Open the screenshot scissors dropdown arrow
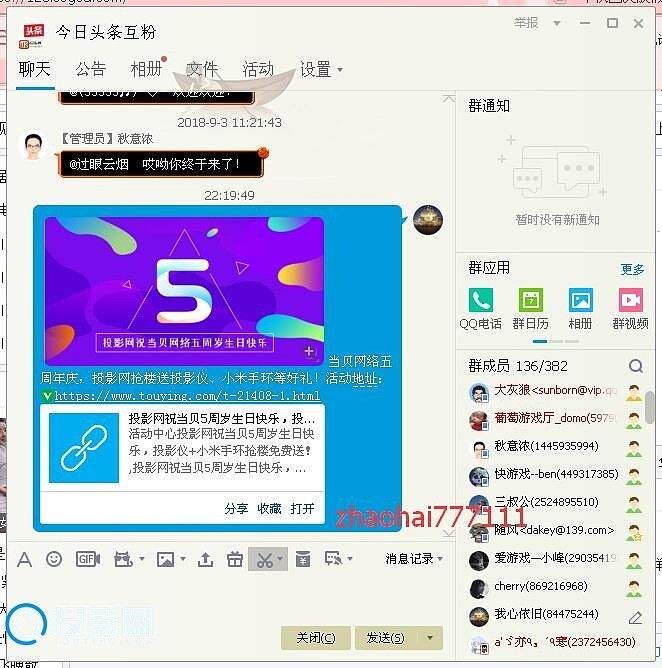Screen dimensions: 662x668 (280, 559)
